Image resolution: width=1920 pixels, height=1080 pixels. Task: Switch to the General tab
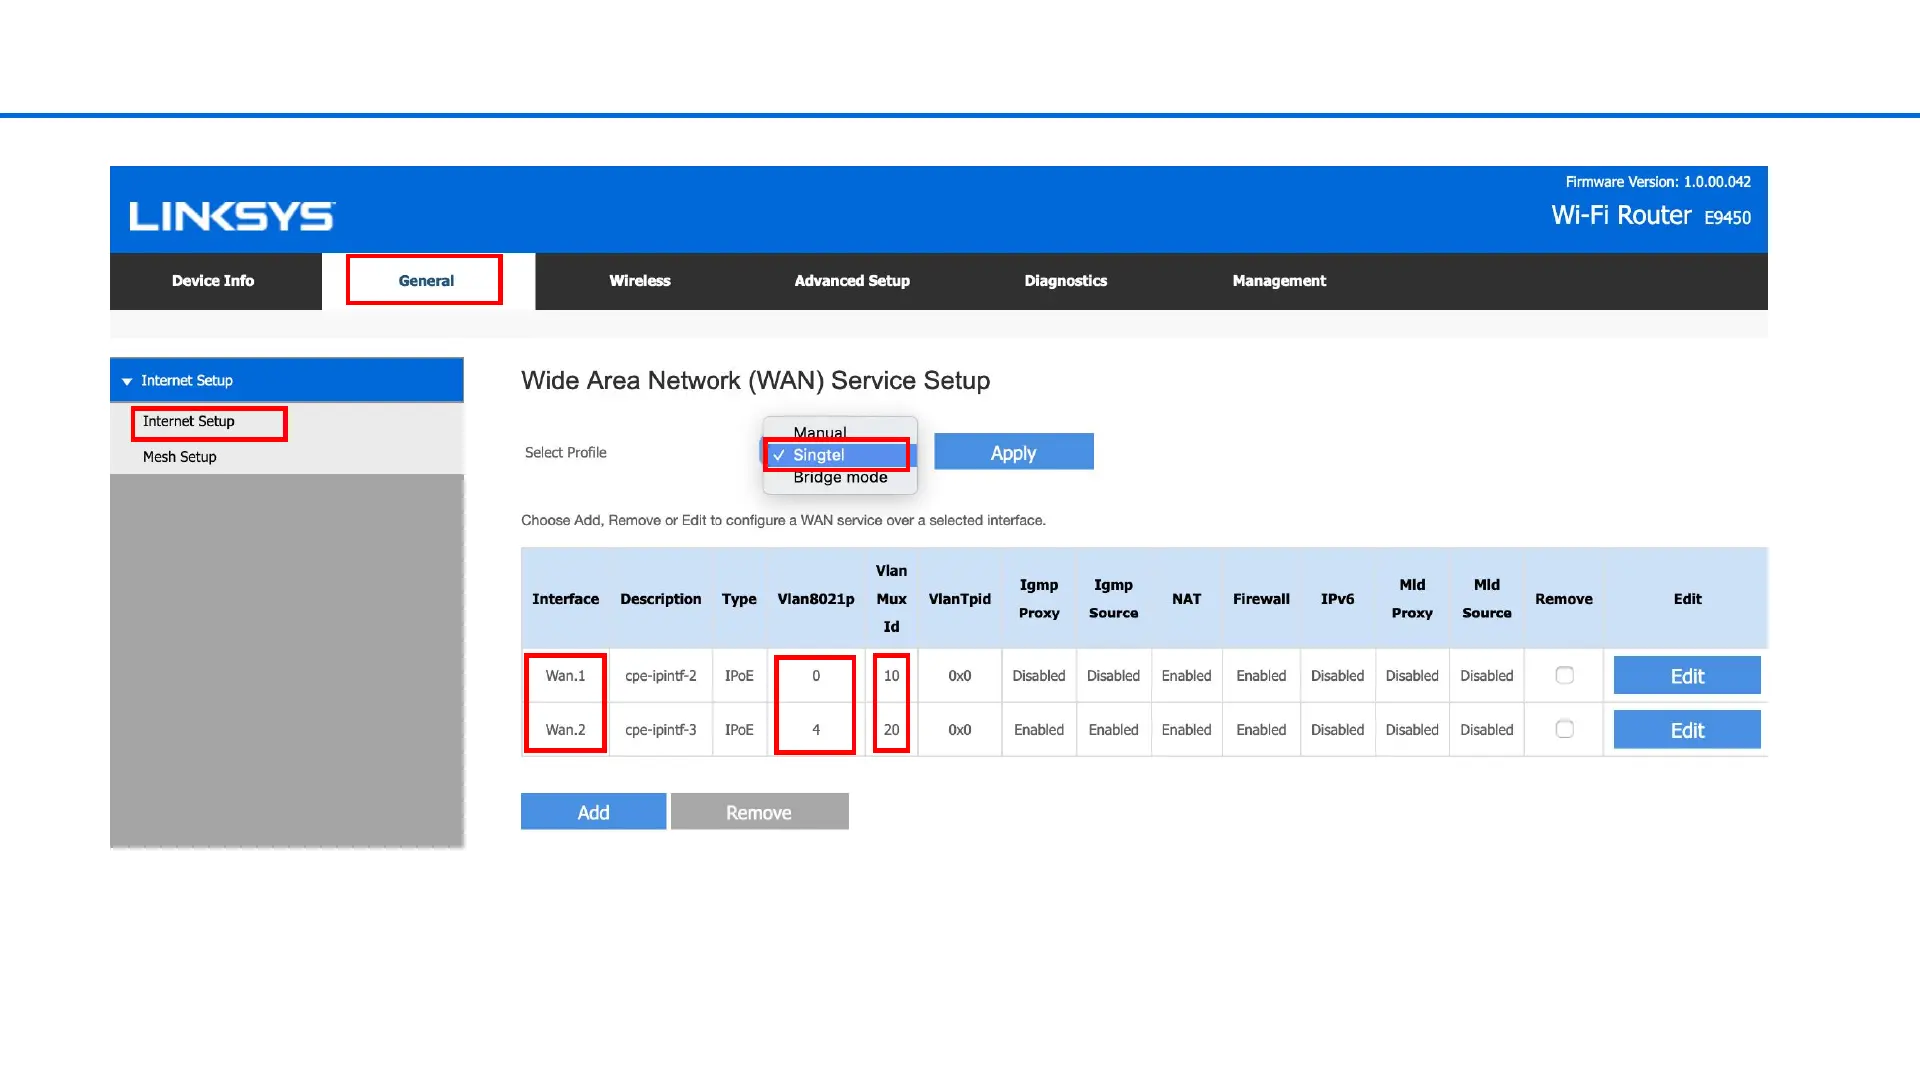coord(426,281)
